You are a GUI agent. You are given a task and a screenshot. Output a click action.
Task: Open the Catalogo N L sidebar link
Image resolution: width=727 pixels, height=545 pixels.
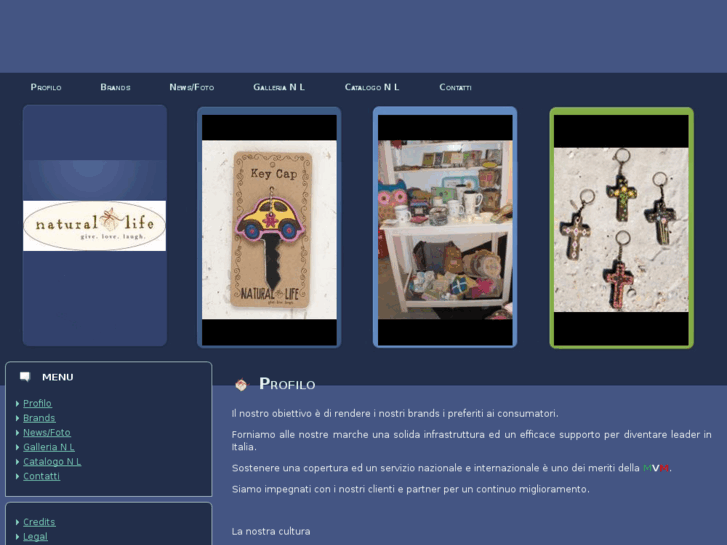52,462
